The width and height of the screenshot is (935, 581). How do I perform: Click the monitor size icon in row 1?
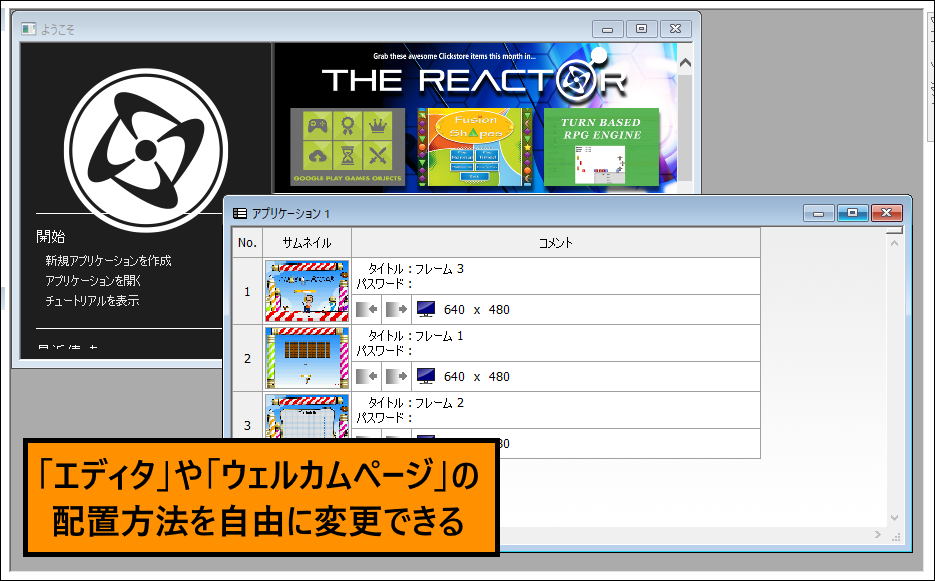(426, 310)
